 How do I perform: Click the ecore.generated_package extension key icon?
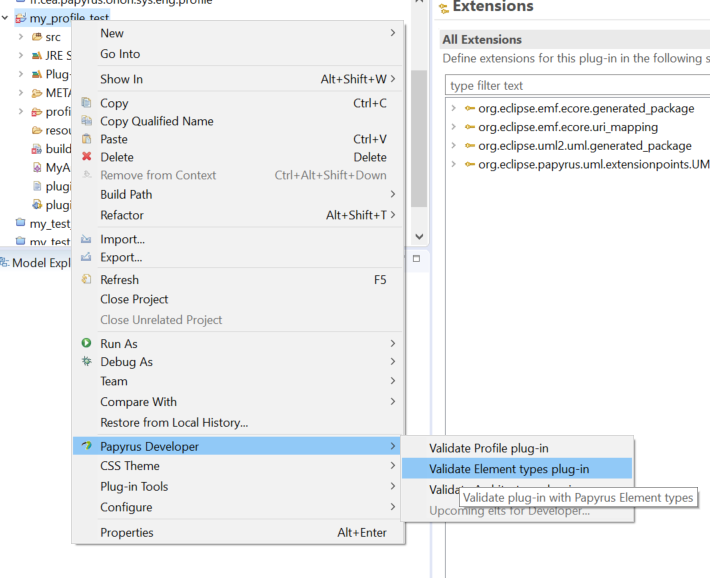click(470, 108)
